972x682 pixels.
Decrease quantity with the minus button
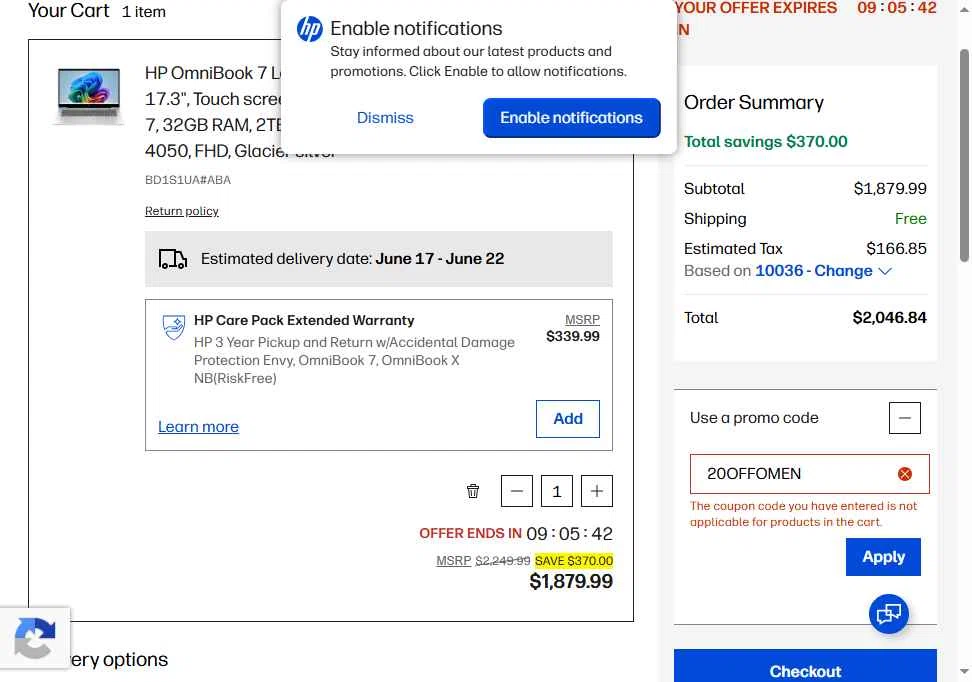pos(516,491)
